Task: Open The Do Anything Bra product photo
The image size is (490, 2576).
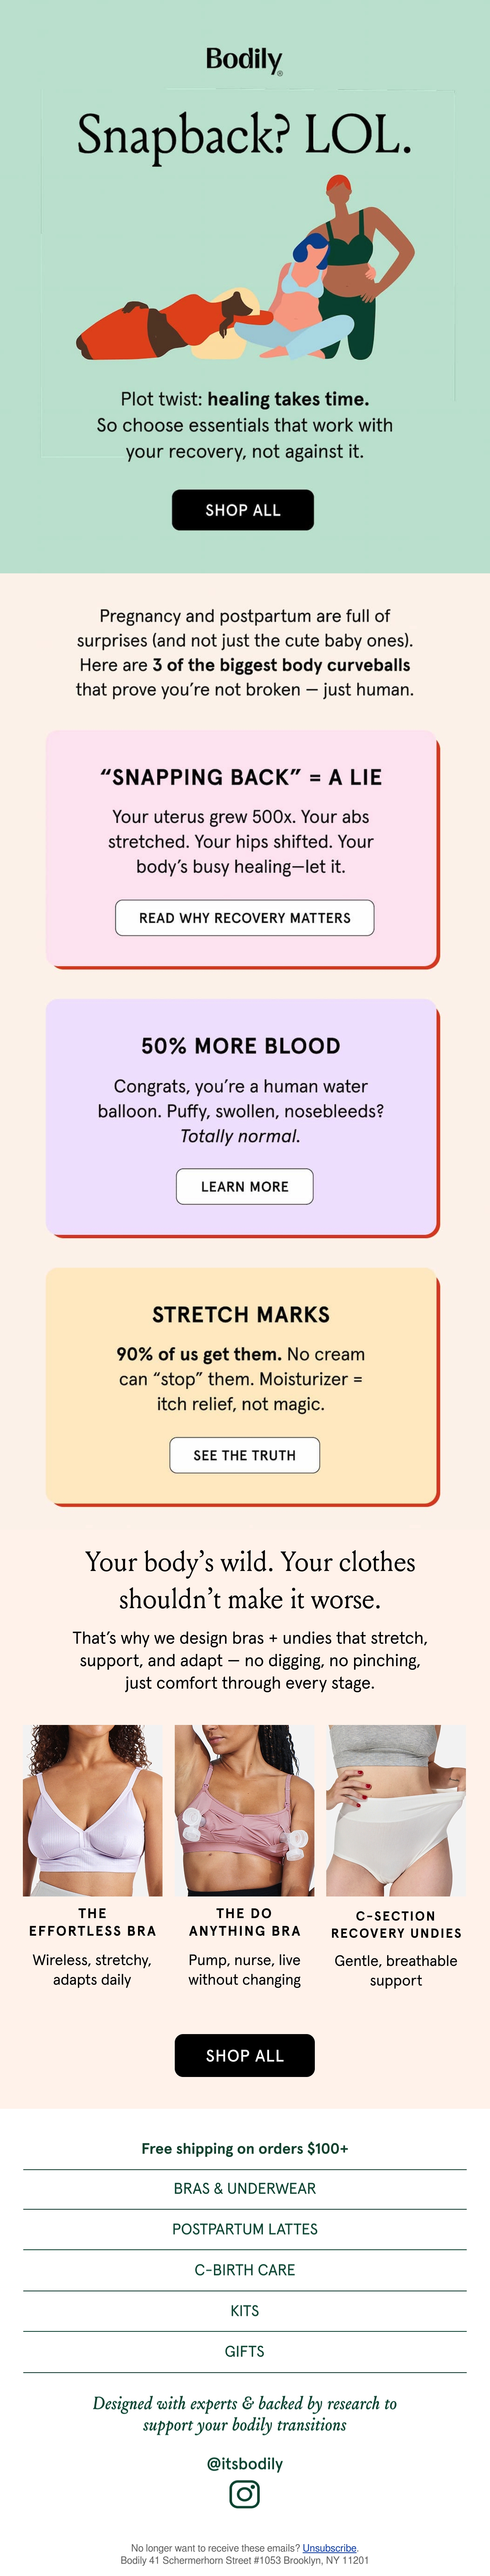Action: pyautogui.click(x=245, y=1809)
